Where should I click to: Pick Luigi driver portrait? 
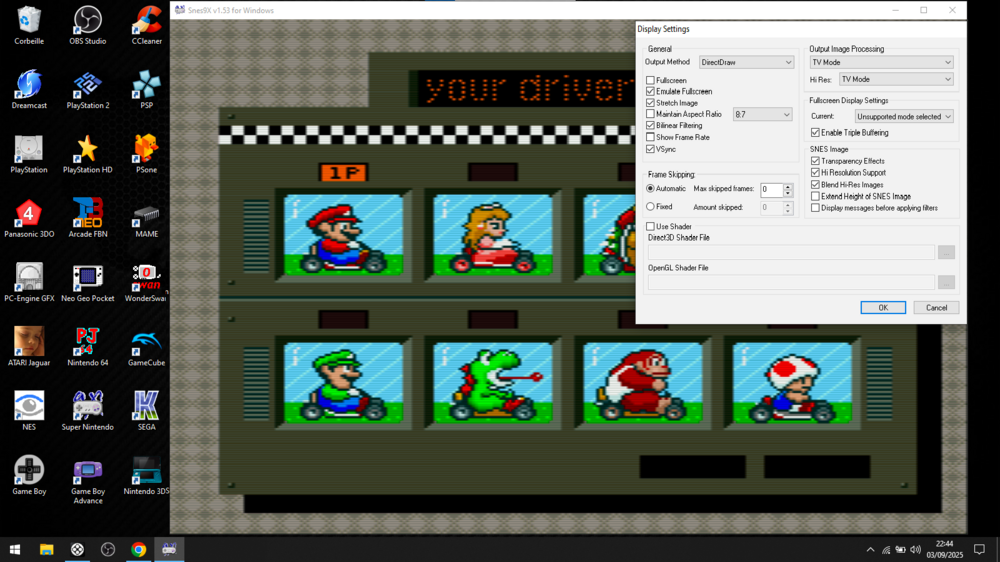tap(344, 383)
